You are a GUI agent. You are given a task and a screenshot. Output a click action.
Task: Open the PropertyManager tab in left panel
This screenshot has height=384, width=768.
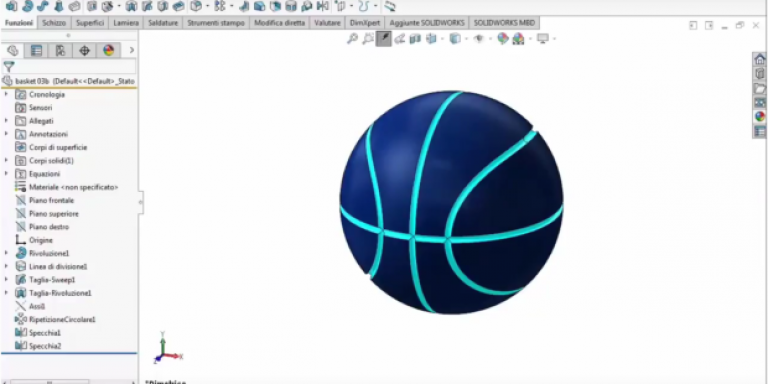coord(36,50)
